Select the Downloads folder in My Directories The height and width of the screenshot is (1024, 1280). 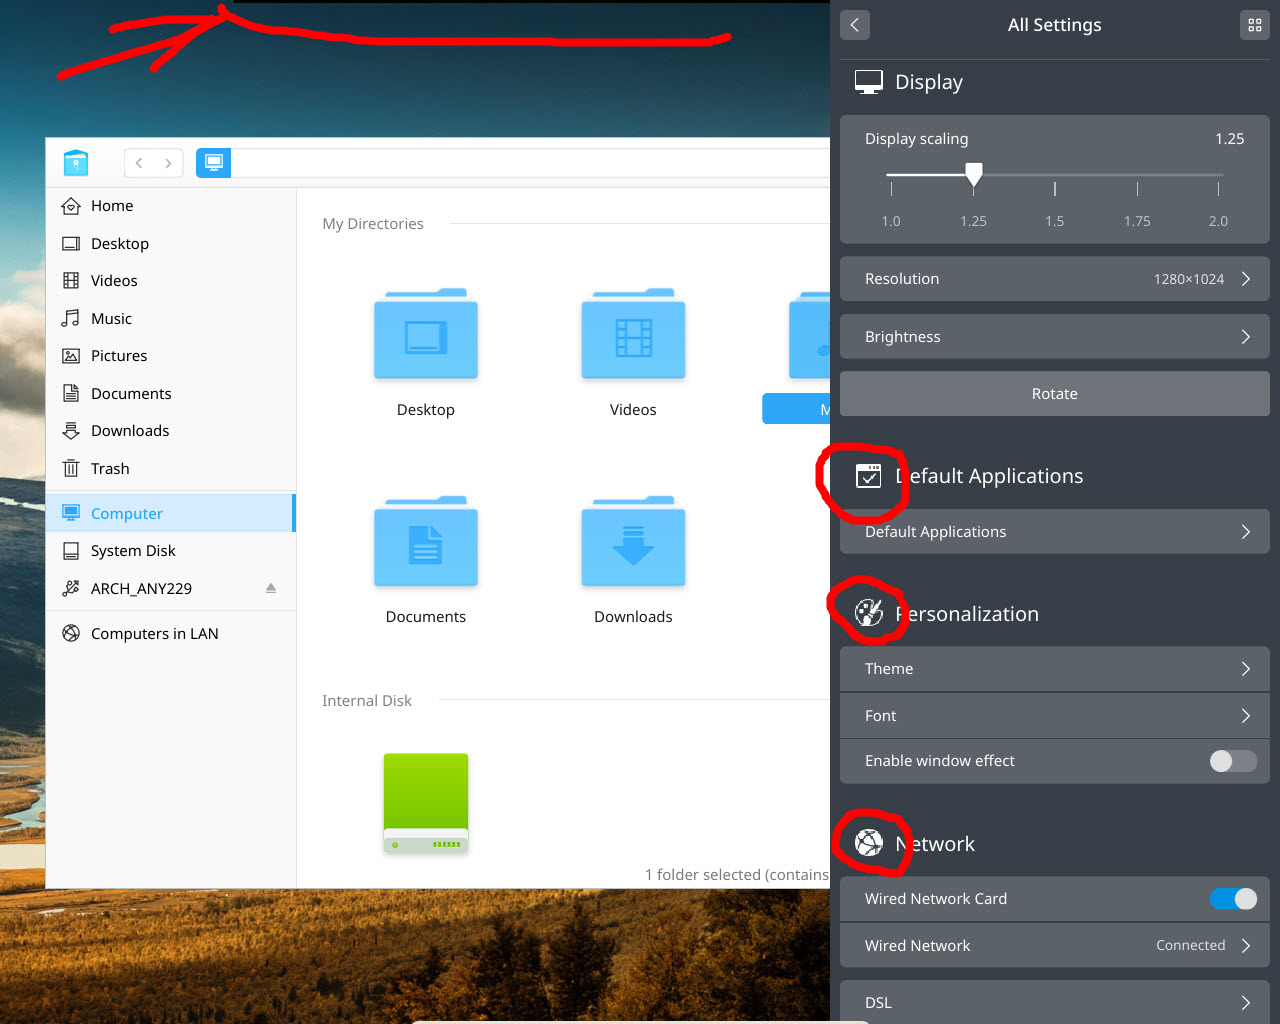click(x=634, y=541)
